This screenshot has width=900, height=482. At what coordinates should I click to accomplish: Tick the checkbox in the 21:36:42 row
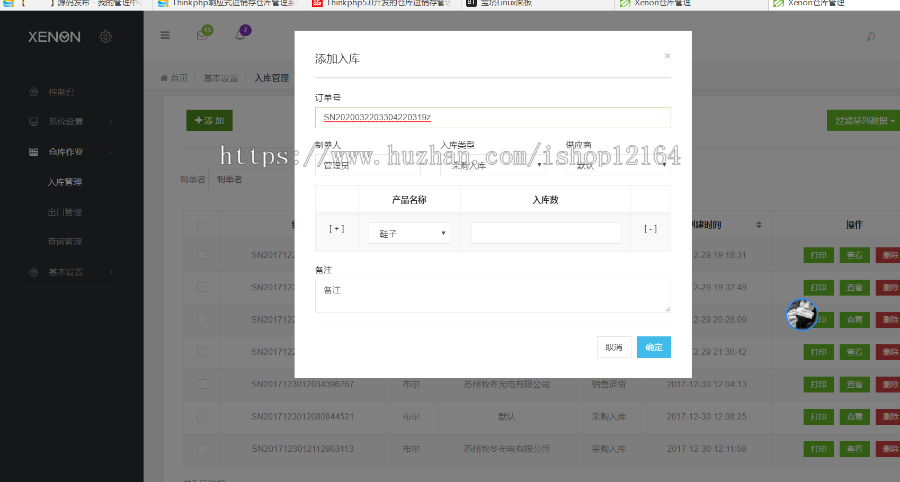coord(202,352)
